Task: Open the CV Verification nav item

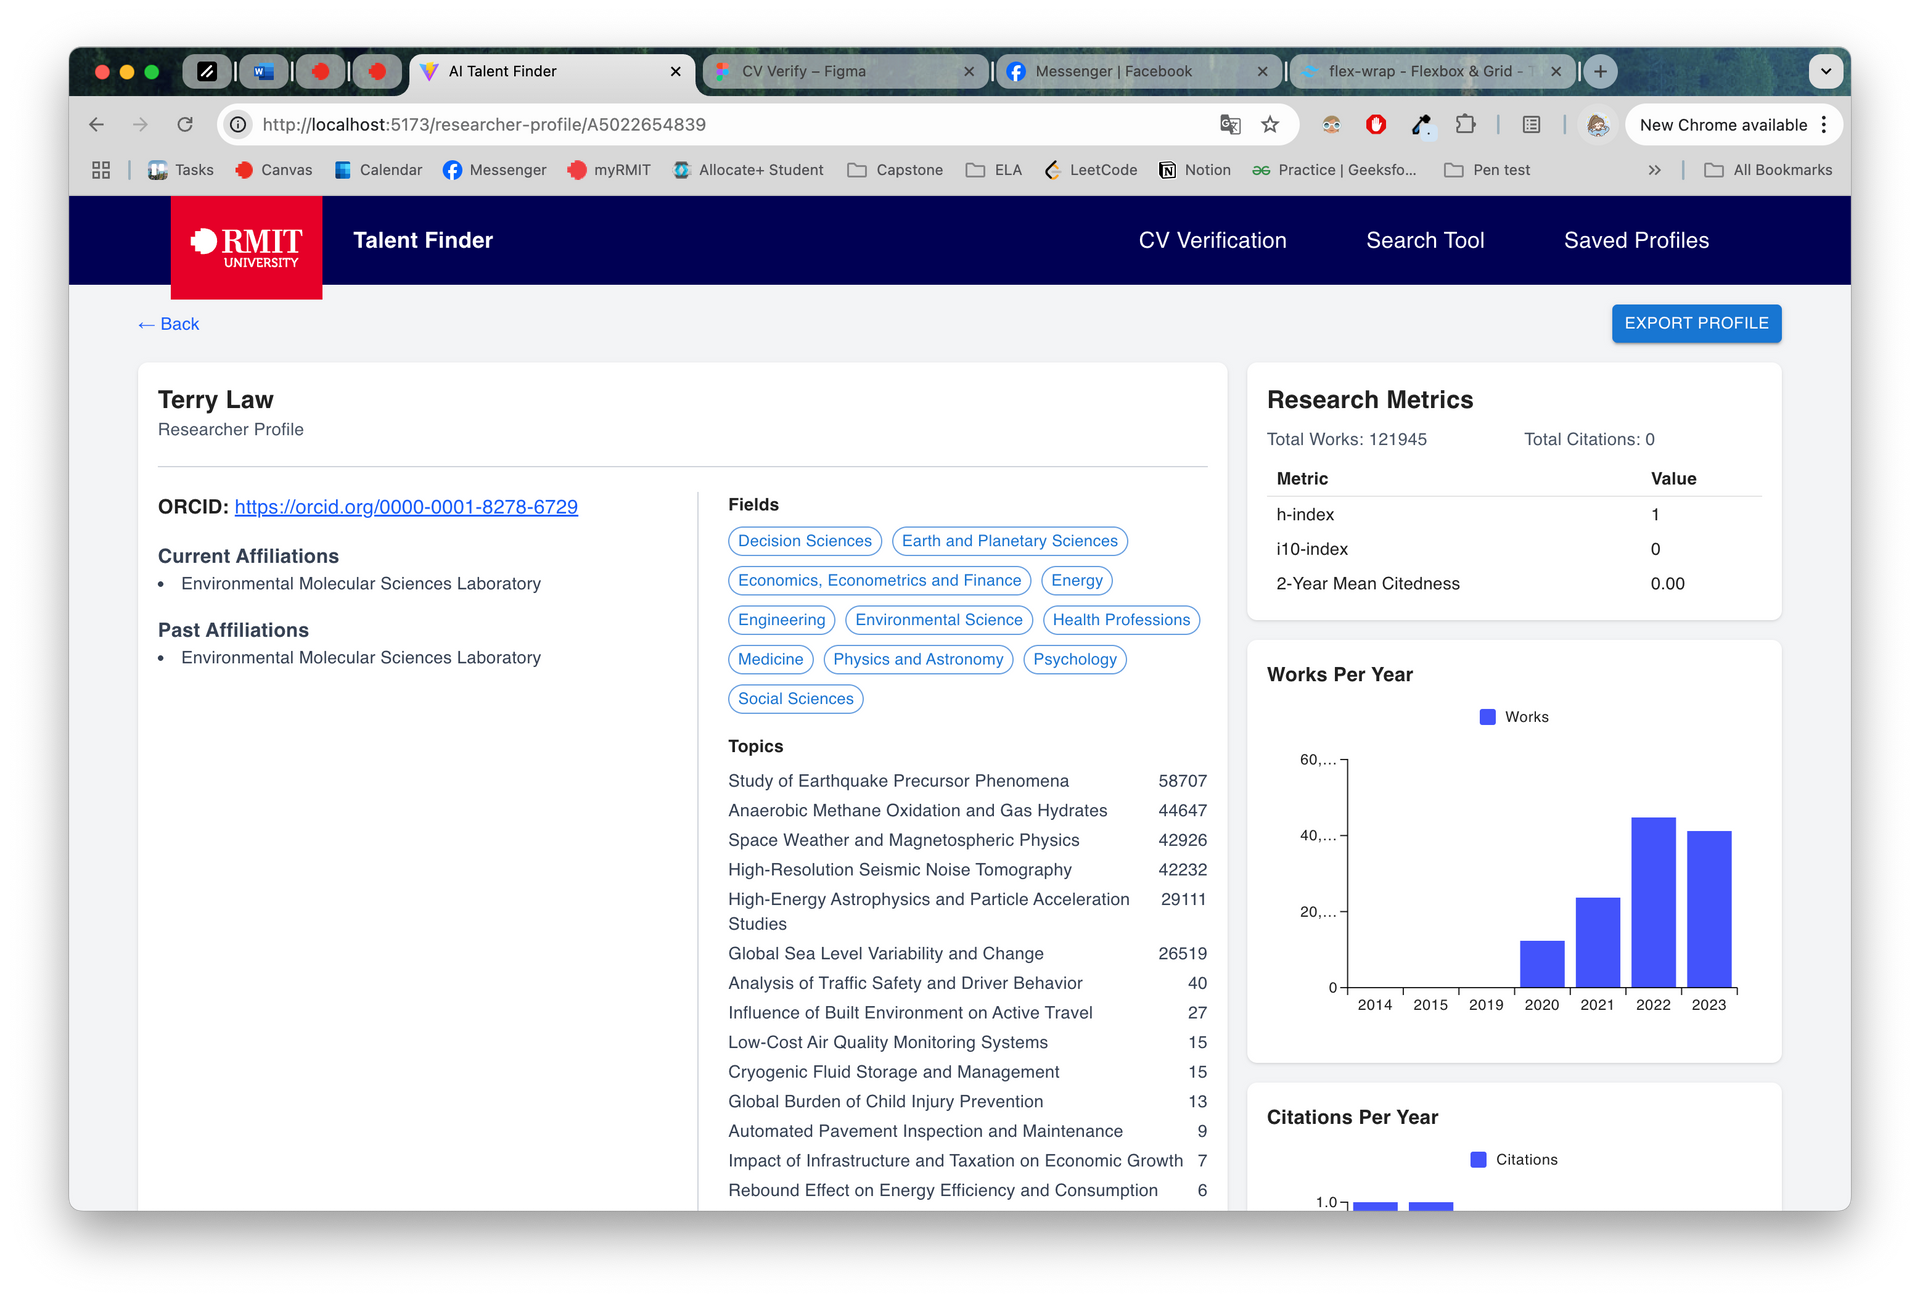Action: pyautogui.click(x=1212, y=241)
